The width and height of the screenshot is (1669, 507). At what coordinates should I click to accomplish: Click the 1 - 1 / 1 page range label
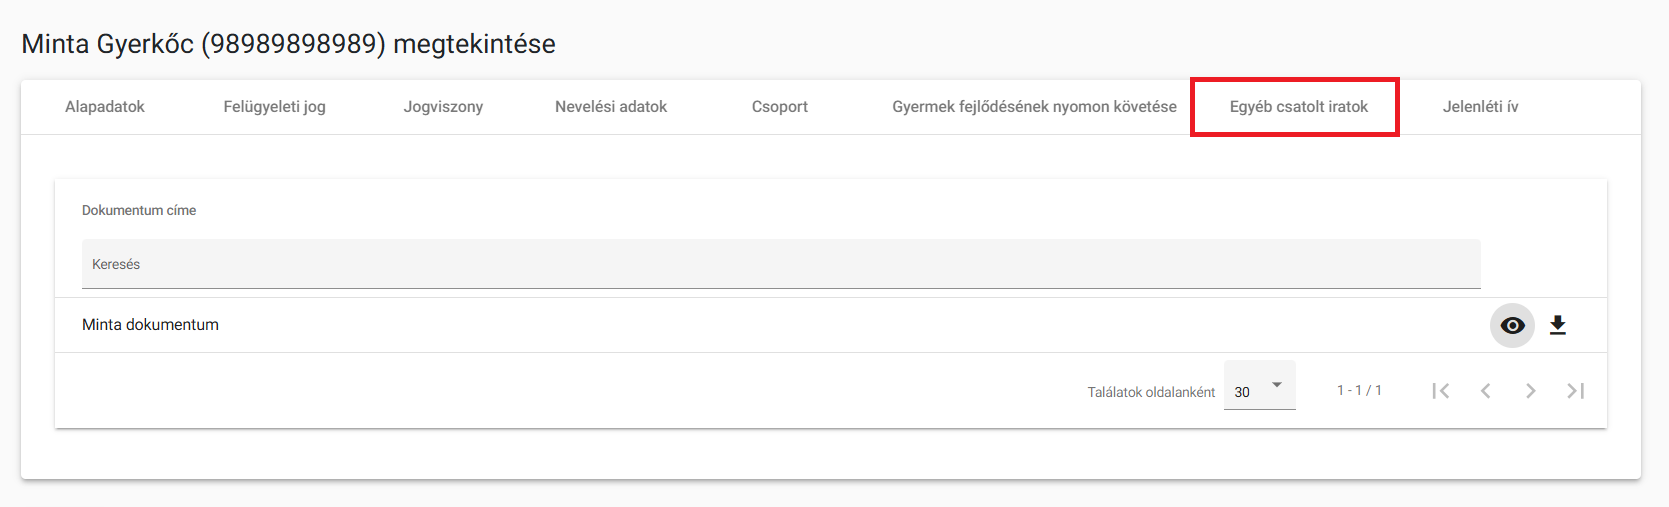pyautogui.click(x=1359, y=391)
